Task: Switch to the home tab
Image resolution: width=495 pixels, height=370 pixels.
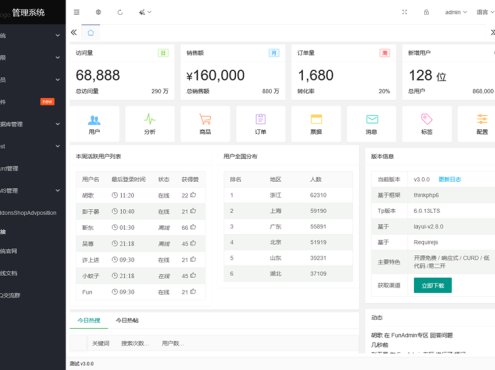Action: pos(91,33)
